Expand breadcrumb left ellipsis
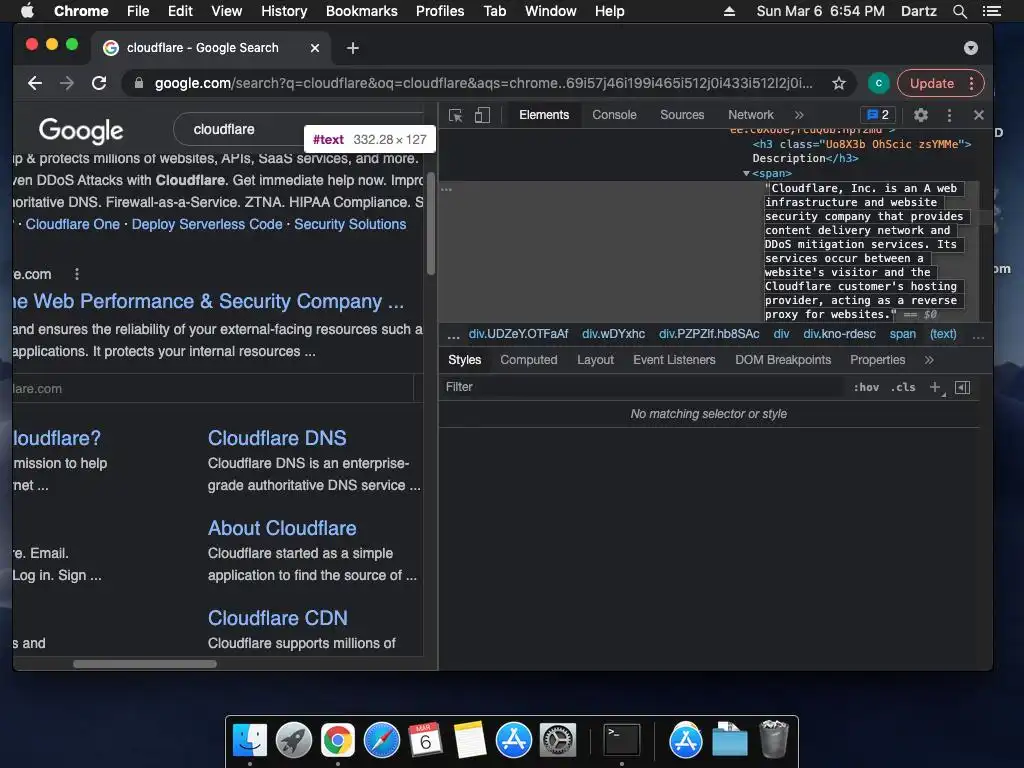Screen dimensions: 1024x768 point(453,335)
